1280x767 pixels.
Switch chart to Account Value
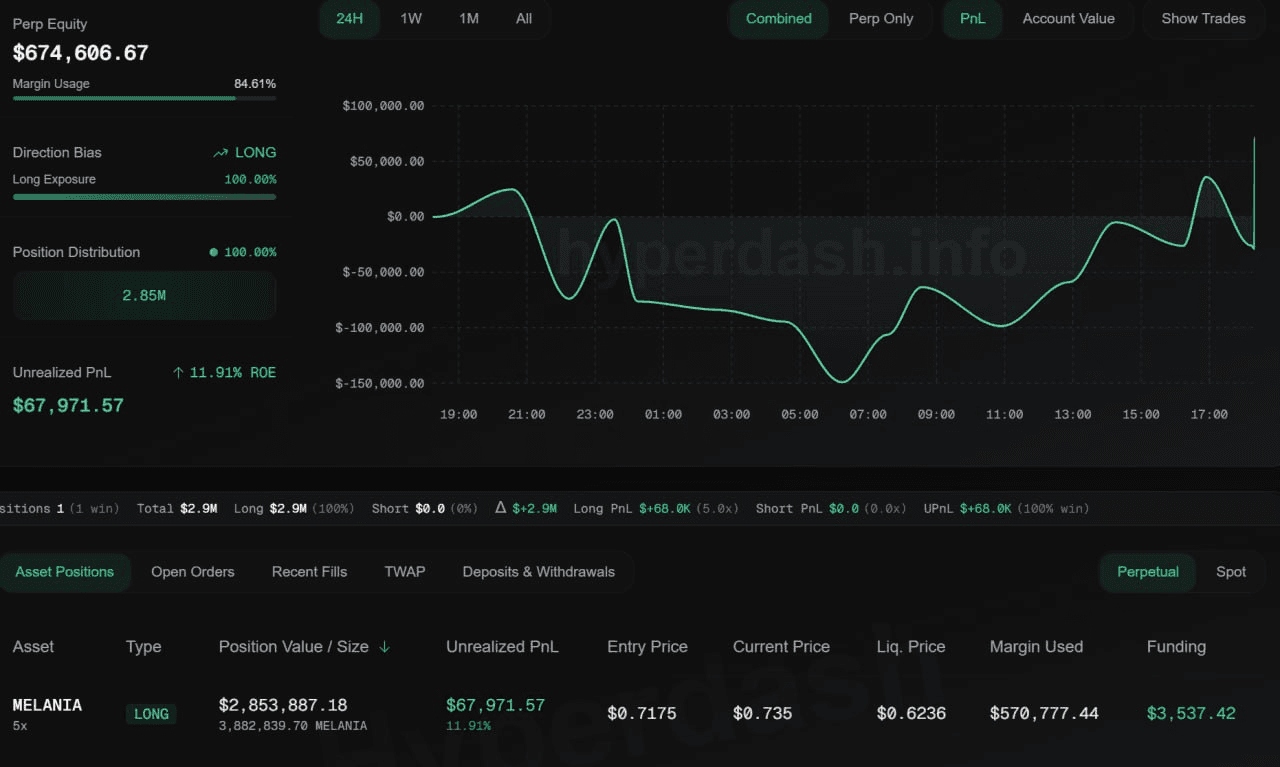pos(1068,19)
